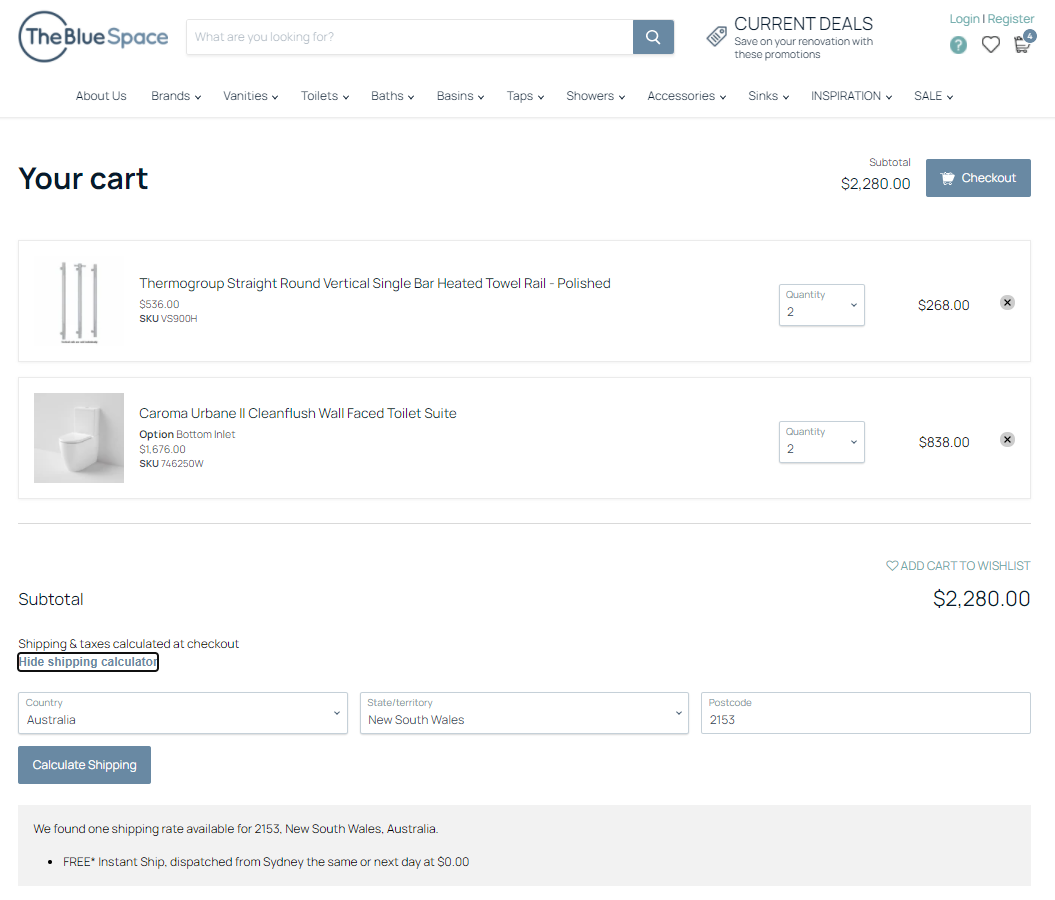The height and width of the screenshot is (900, 1055).
Task: Open the About Us page
Action: (101, 96)
